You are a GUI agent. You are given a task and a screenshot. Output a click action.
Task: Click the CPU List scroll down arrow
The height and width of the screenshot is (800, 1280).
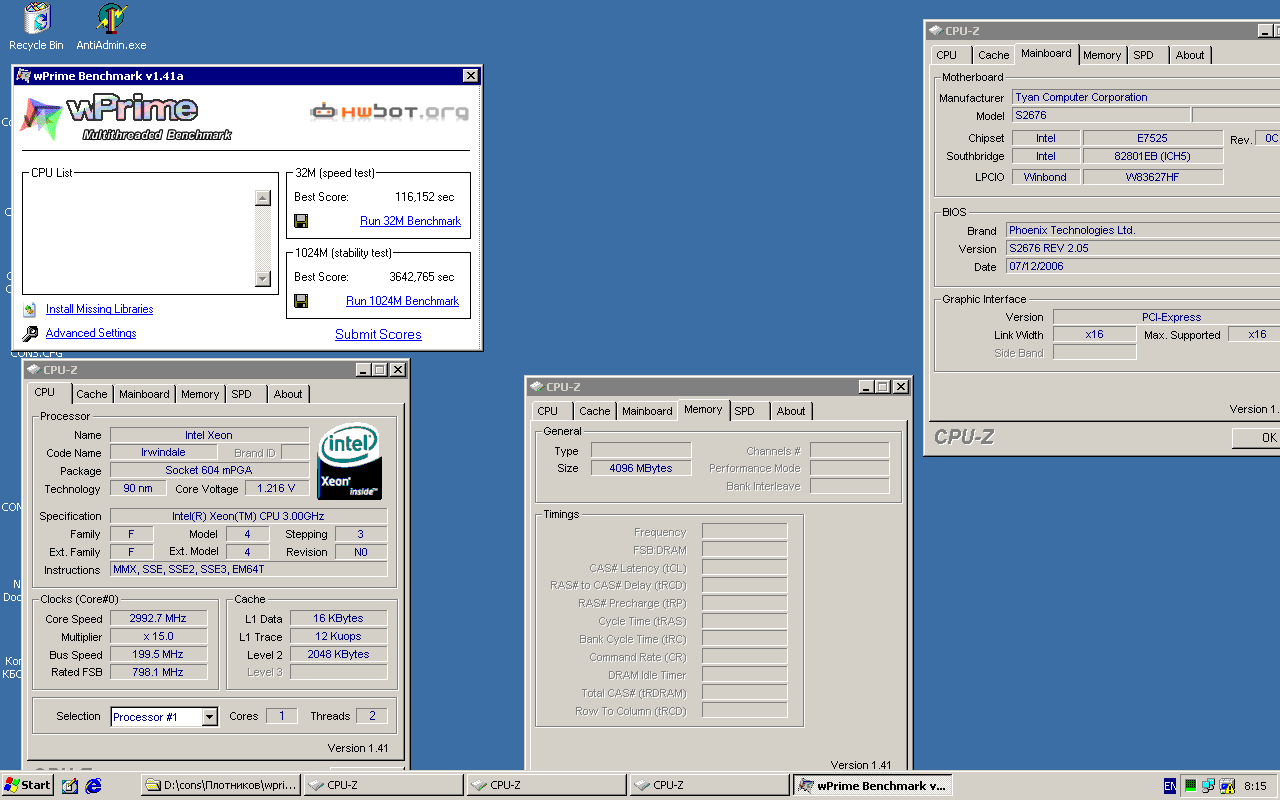[263, 279]
